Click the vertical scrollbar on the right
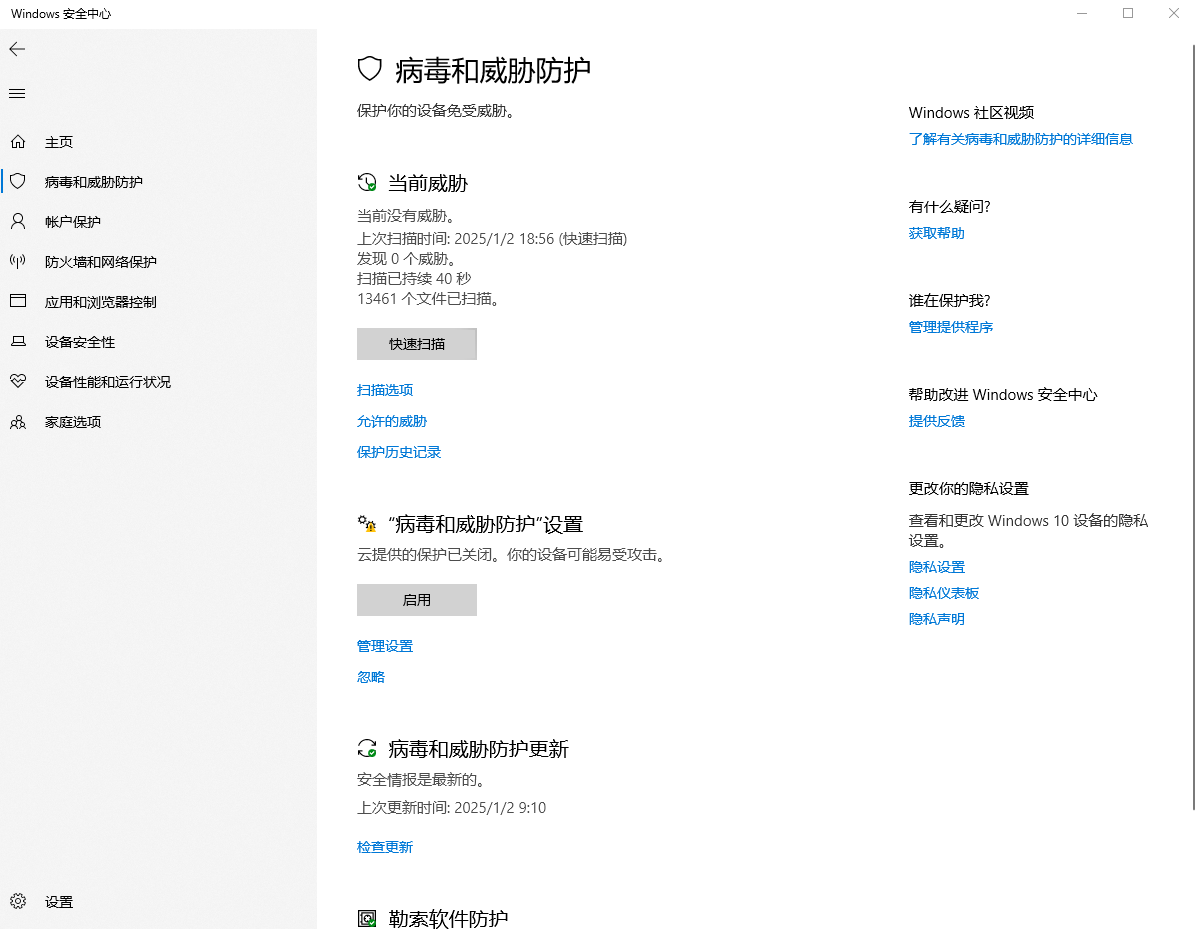The height and width of the screenshot is (929, 1197). 1193,427
